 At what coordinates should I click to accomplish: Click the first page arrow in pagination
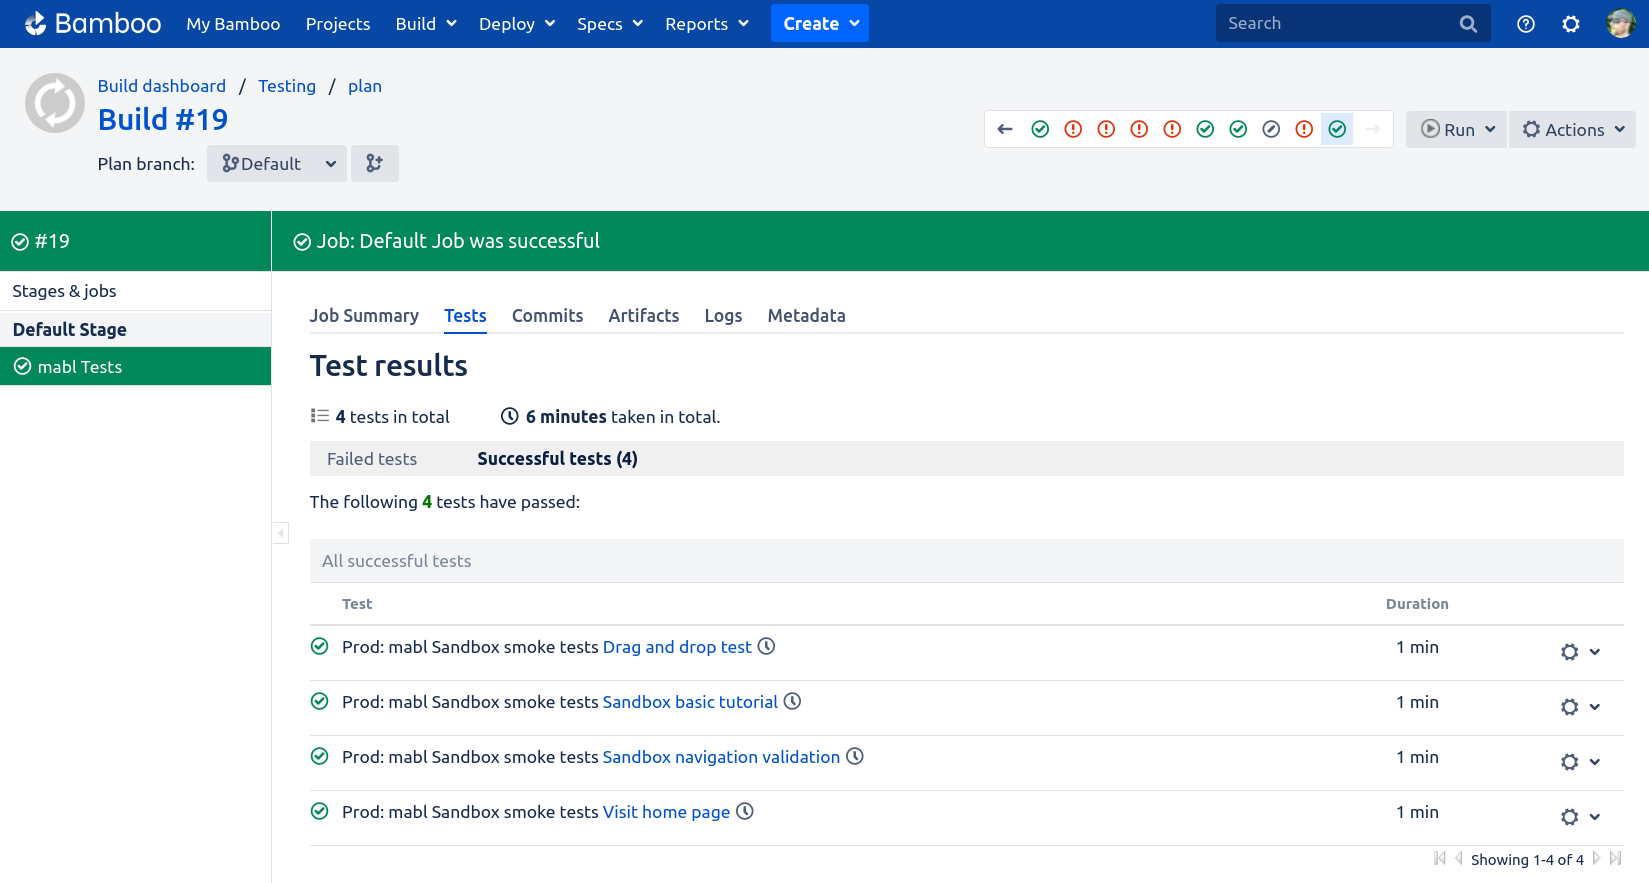pyautogui.click(x=1440, y=858)
